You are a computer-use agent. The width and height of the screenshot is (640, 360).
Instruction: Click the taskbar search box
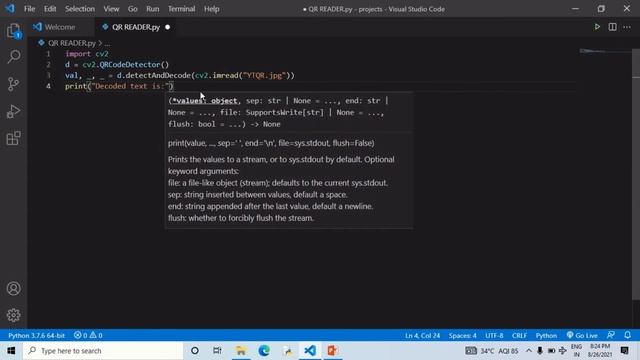click(103, 351)
